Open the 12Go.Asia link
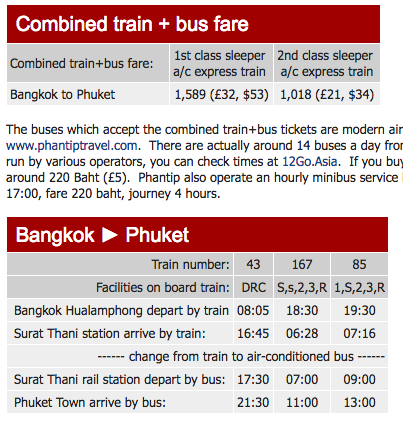403x424 pixels. (x=310, y=162)
